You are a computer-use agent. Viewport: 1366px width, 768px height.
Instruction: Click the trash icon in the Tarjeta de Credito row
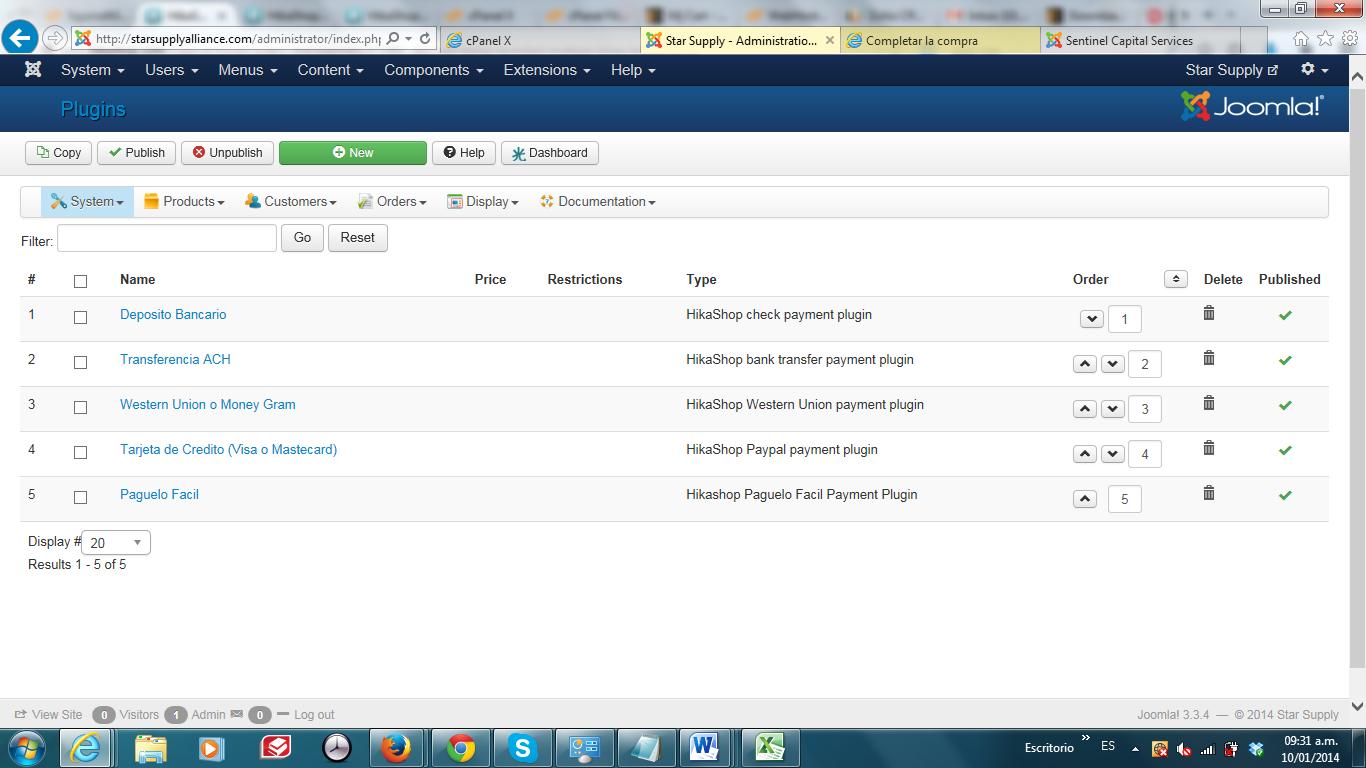point(1209,448)
